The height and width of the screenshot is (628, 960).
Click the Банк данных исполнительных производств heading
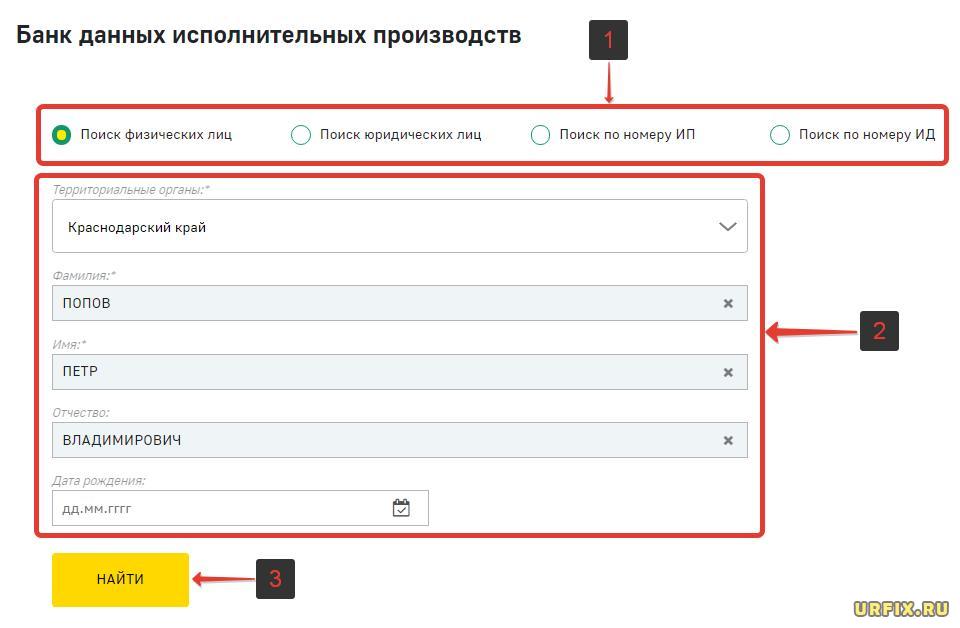coord(268,35)
